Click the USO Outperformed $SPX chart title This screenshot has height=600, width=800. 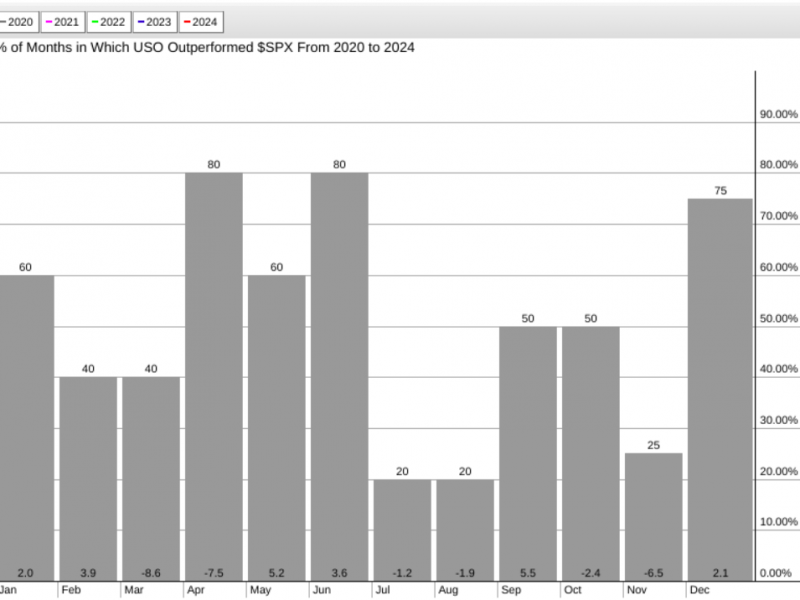pyautogui.click(x=207, y=47)
